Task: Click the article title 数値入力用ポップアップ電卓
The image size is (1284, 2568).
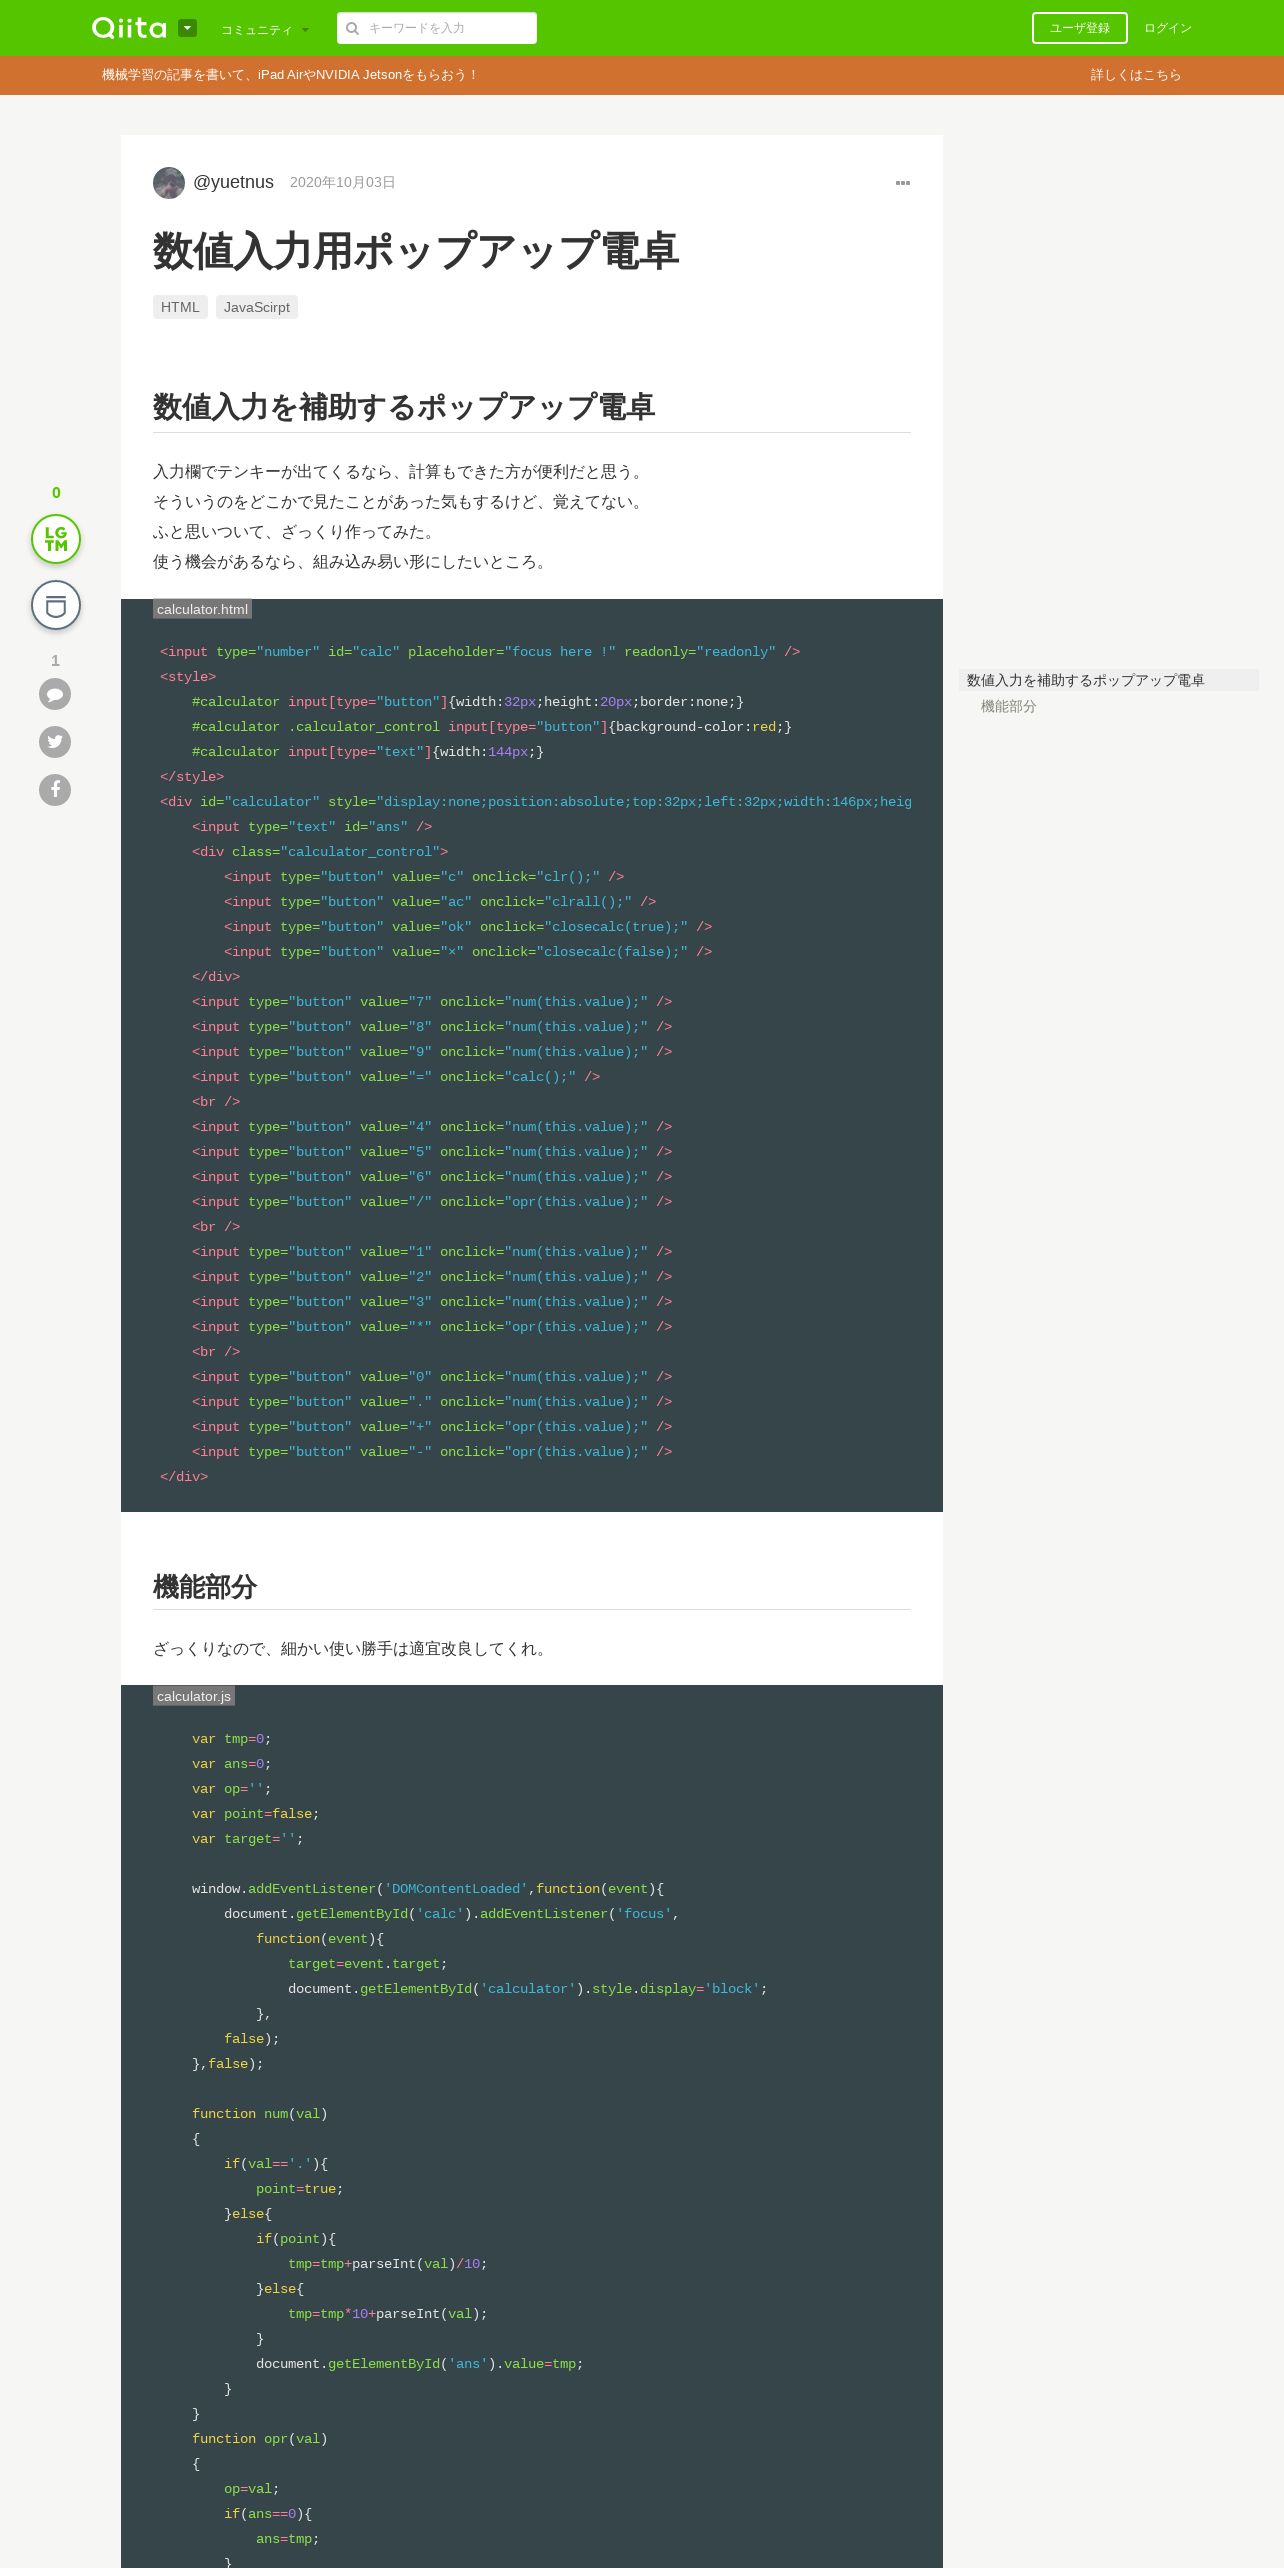Action: point(416,250)
